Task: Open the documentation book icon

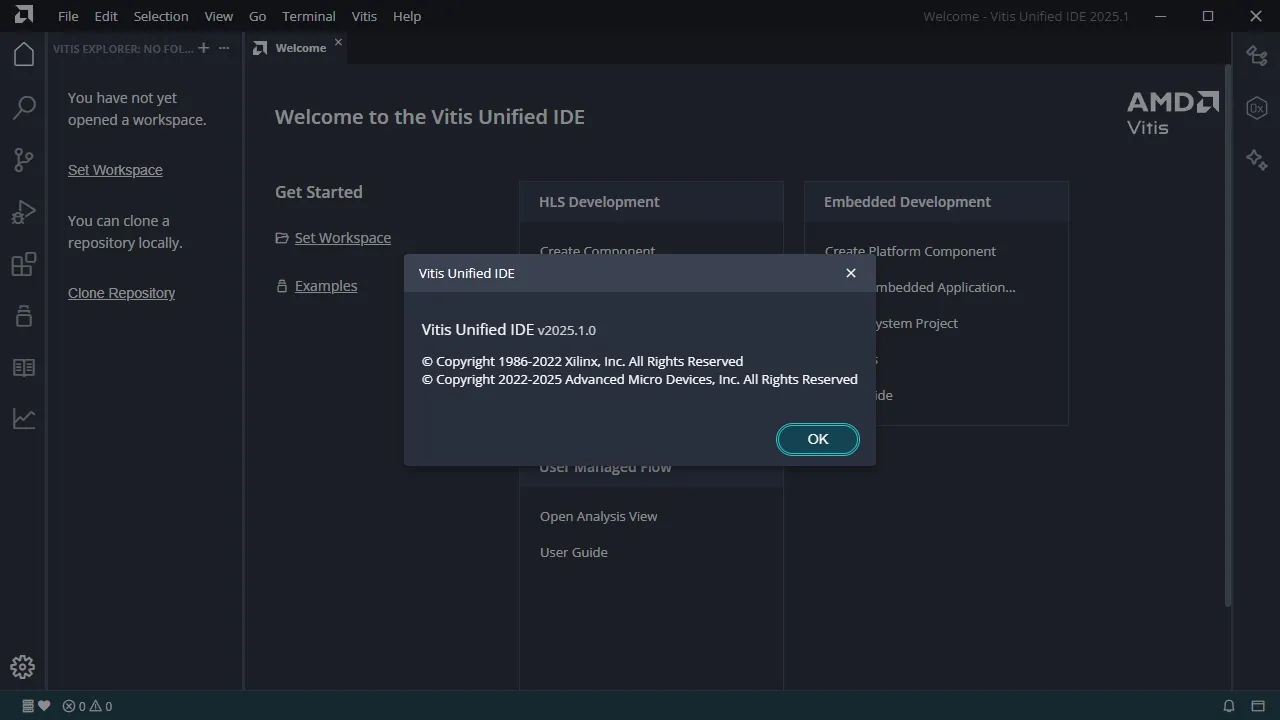Action: (24, 368)
